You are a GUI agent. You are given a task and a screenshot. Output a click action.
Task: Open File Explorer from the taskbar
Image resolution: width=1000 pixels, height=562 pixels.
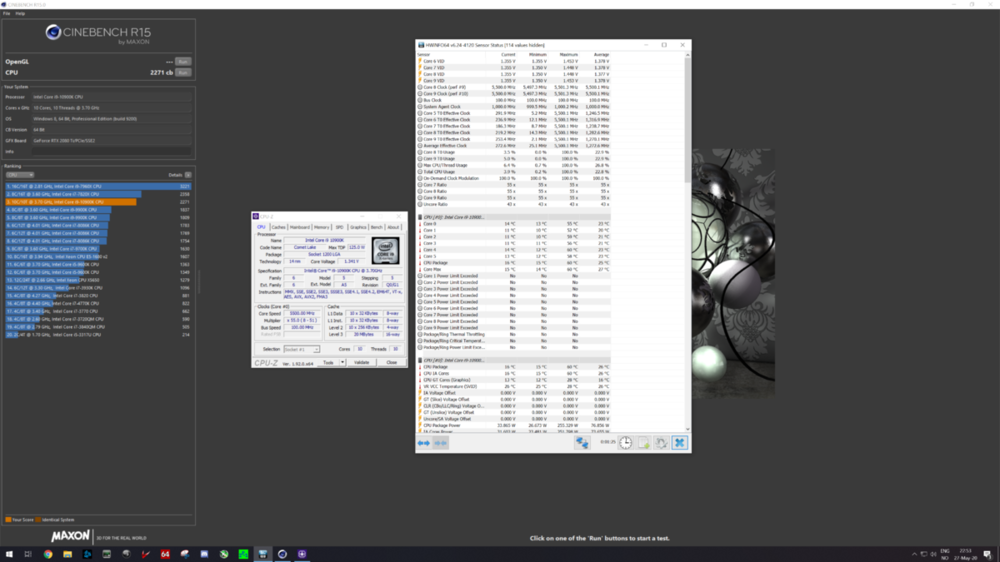coord(67,554)
